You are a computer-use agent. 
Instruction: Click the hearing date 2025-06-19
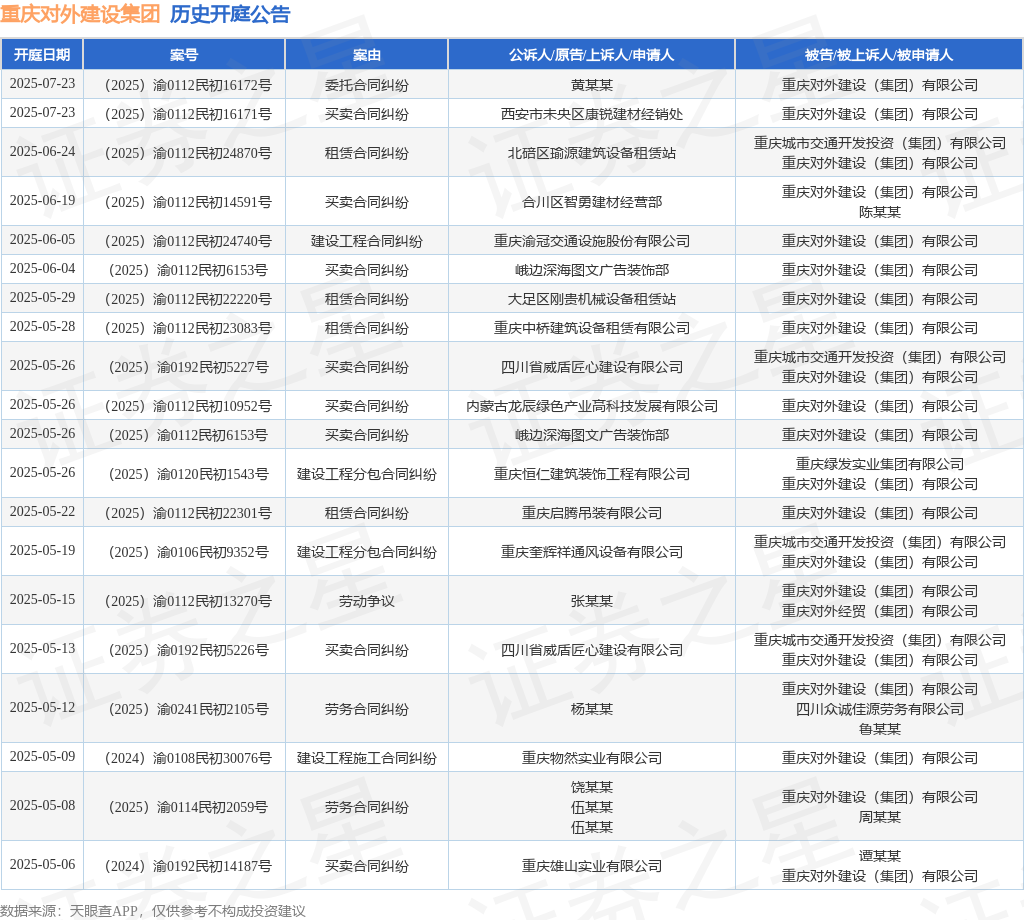42,200
